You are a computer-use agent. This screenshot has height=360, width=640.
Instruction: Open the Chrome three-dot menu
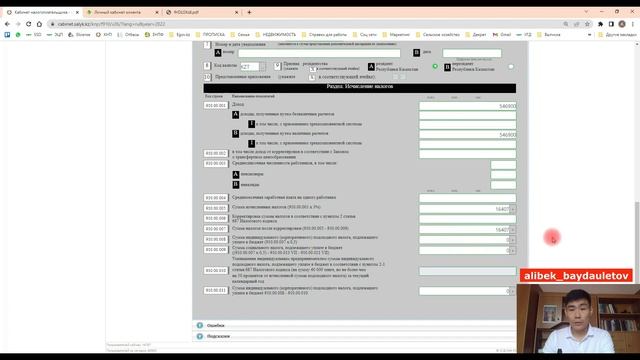coord(633,24)
